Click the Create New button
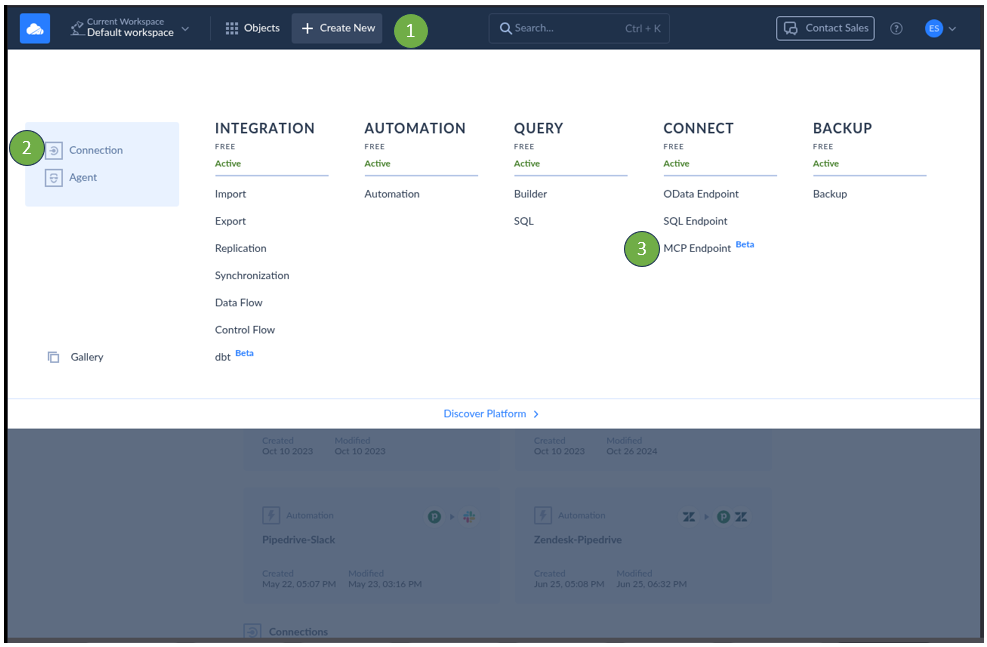 [337, 27]
